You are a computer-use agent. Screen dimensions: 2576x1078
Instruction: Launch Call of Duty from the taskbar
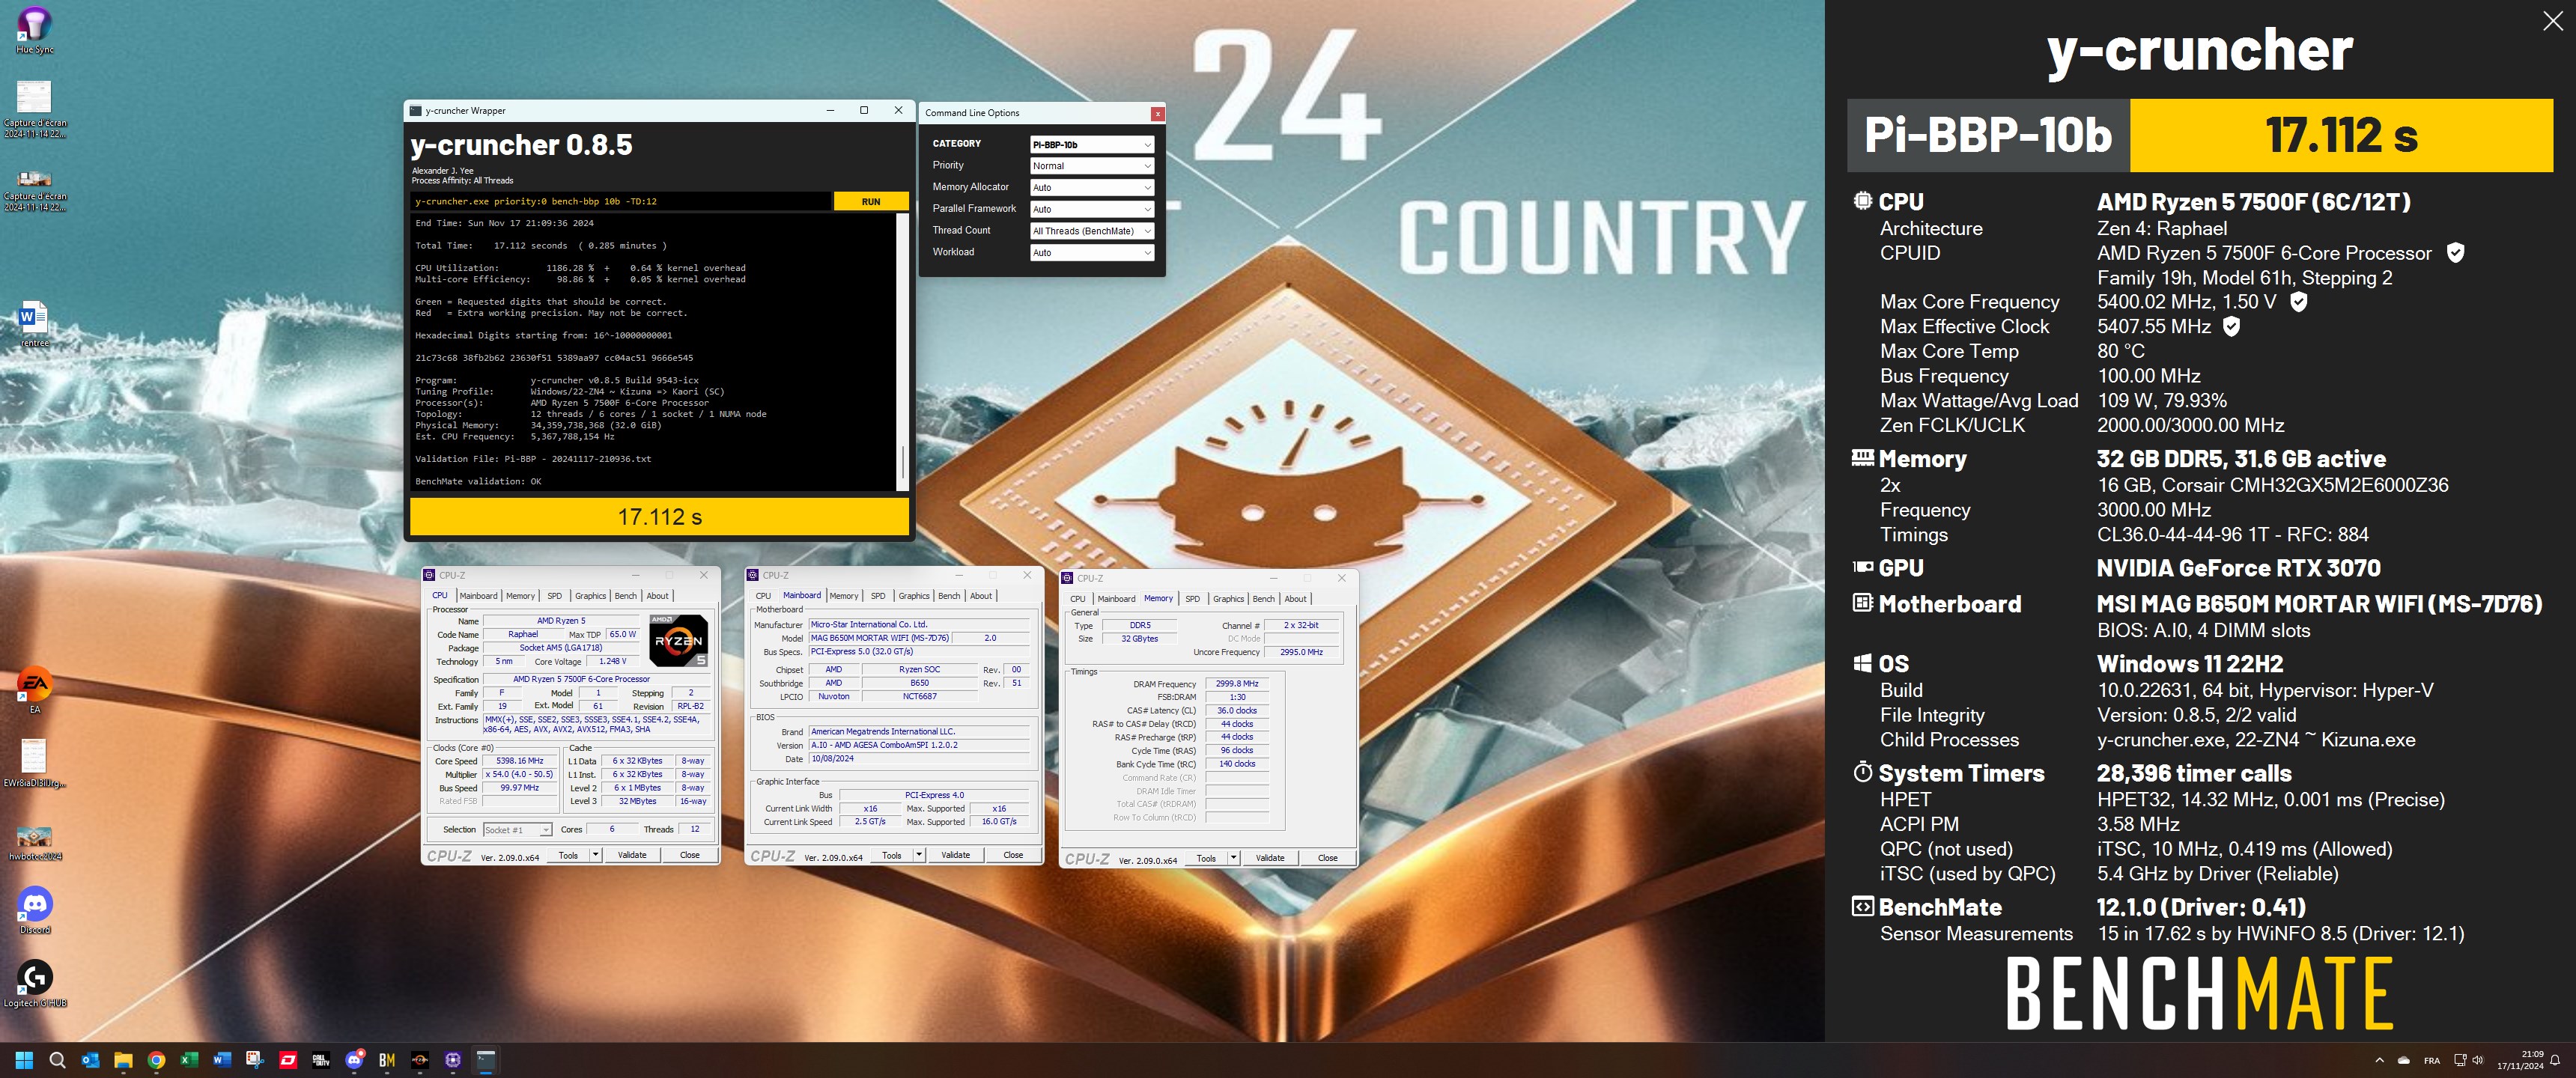(321, 1060)
